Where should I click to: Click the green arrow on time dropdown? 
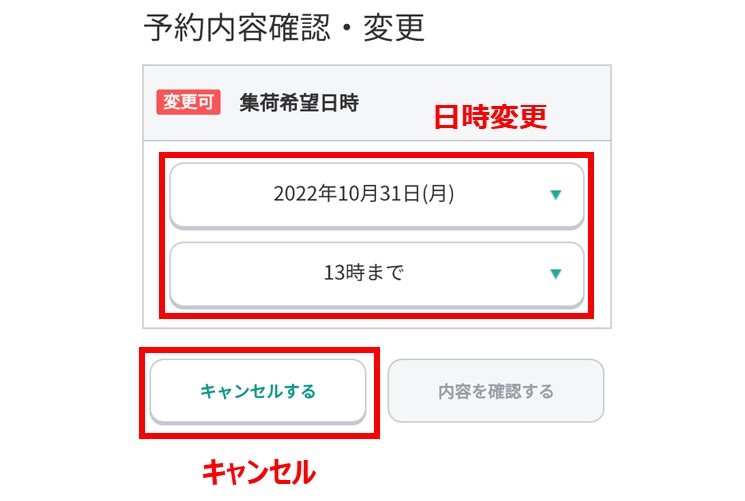pos(556,274)
